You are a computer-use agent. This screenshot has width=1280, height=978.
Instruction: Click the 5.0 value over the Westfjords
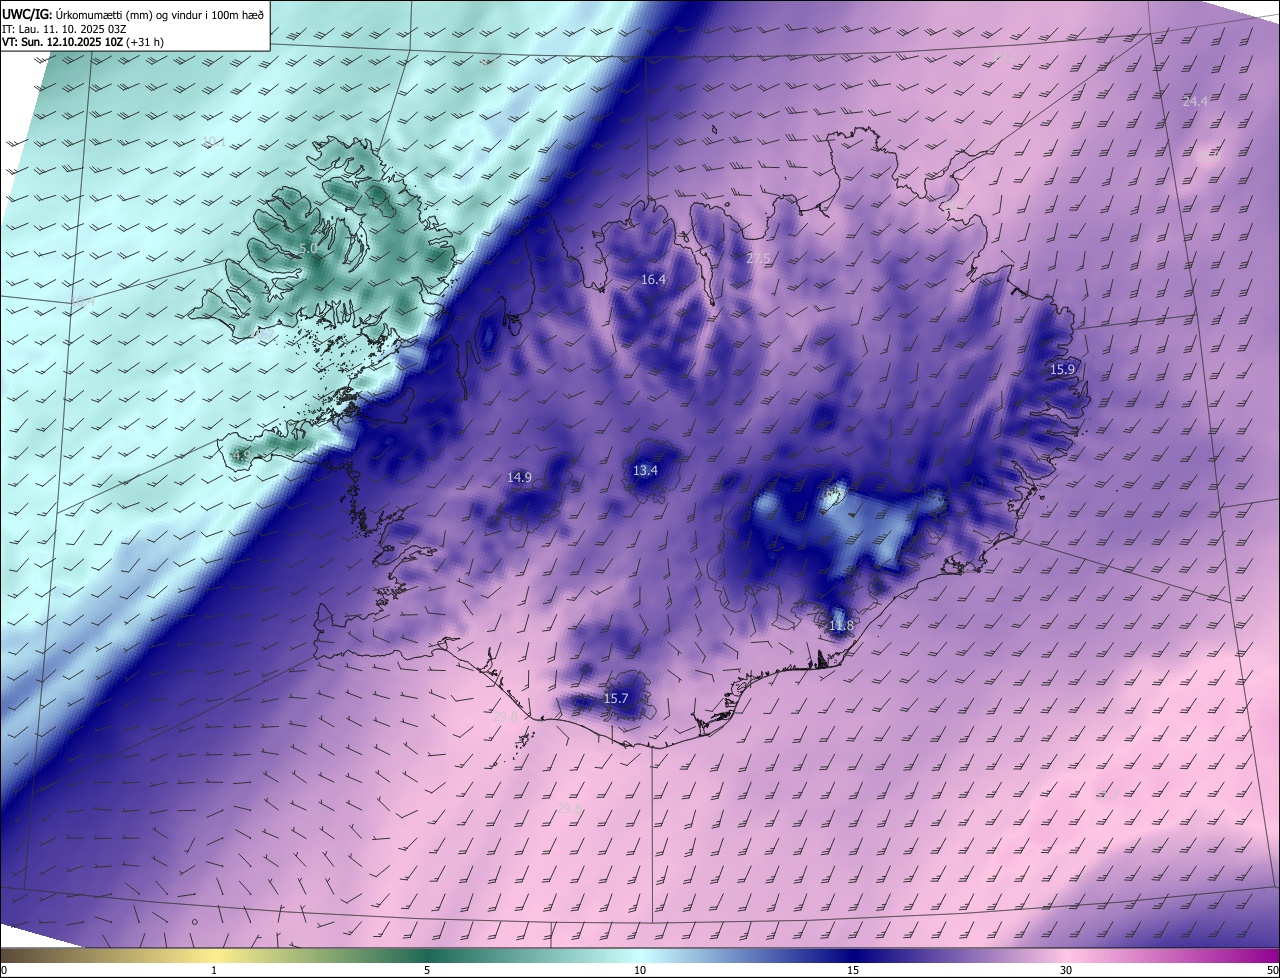(309, 248)
